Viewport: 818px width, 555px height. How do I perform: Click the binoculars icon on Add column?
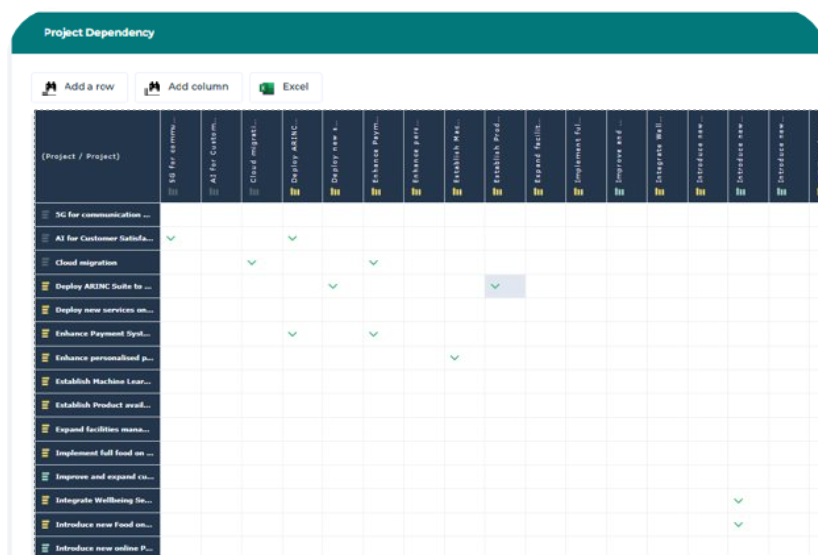(x=153, y=88)
